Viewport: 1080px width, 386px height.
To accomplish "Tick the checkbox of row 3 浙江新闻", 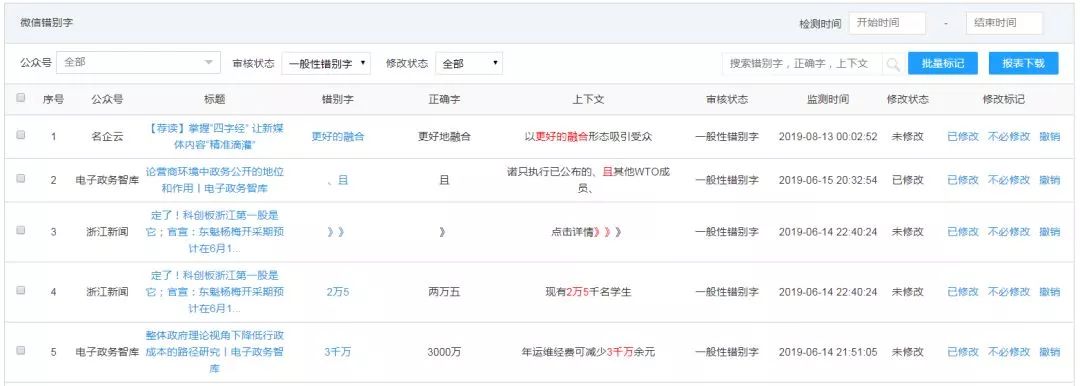I will [x=21, y=230].
